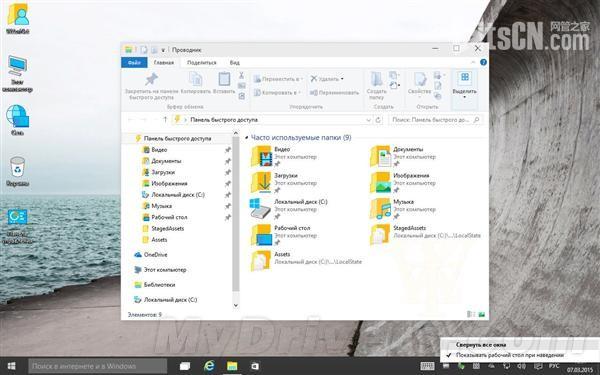
Task: Click the Up arrow navigation button
Action: [165, 120]
